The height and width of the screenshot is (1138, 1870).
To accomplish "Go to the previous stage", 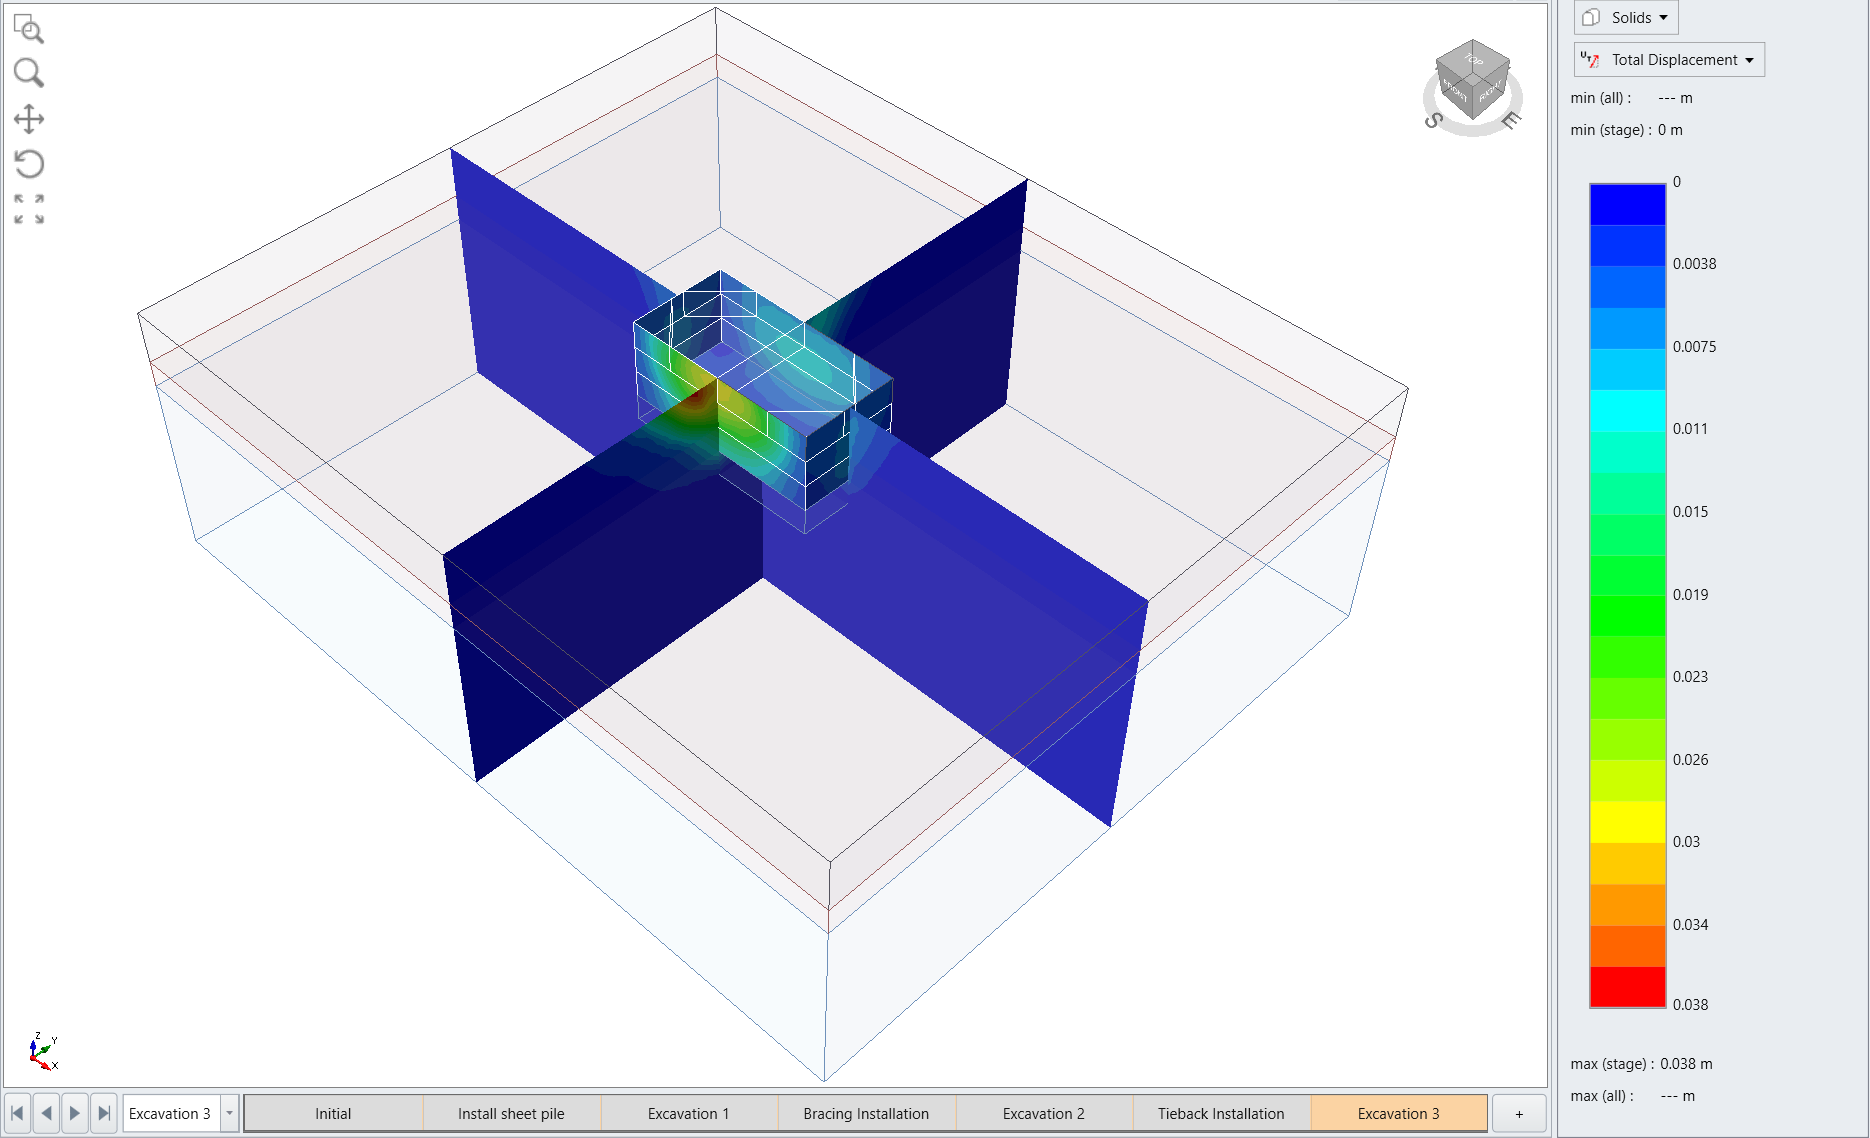I will (x=46, y=1113).
